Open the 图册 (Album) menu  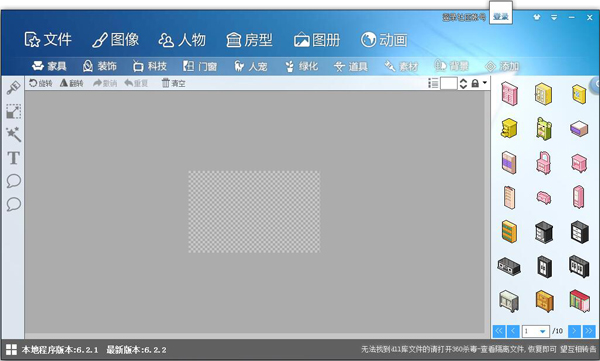[x=317, y=40]
